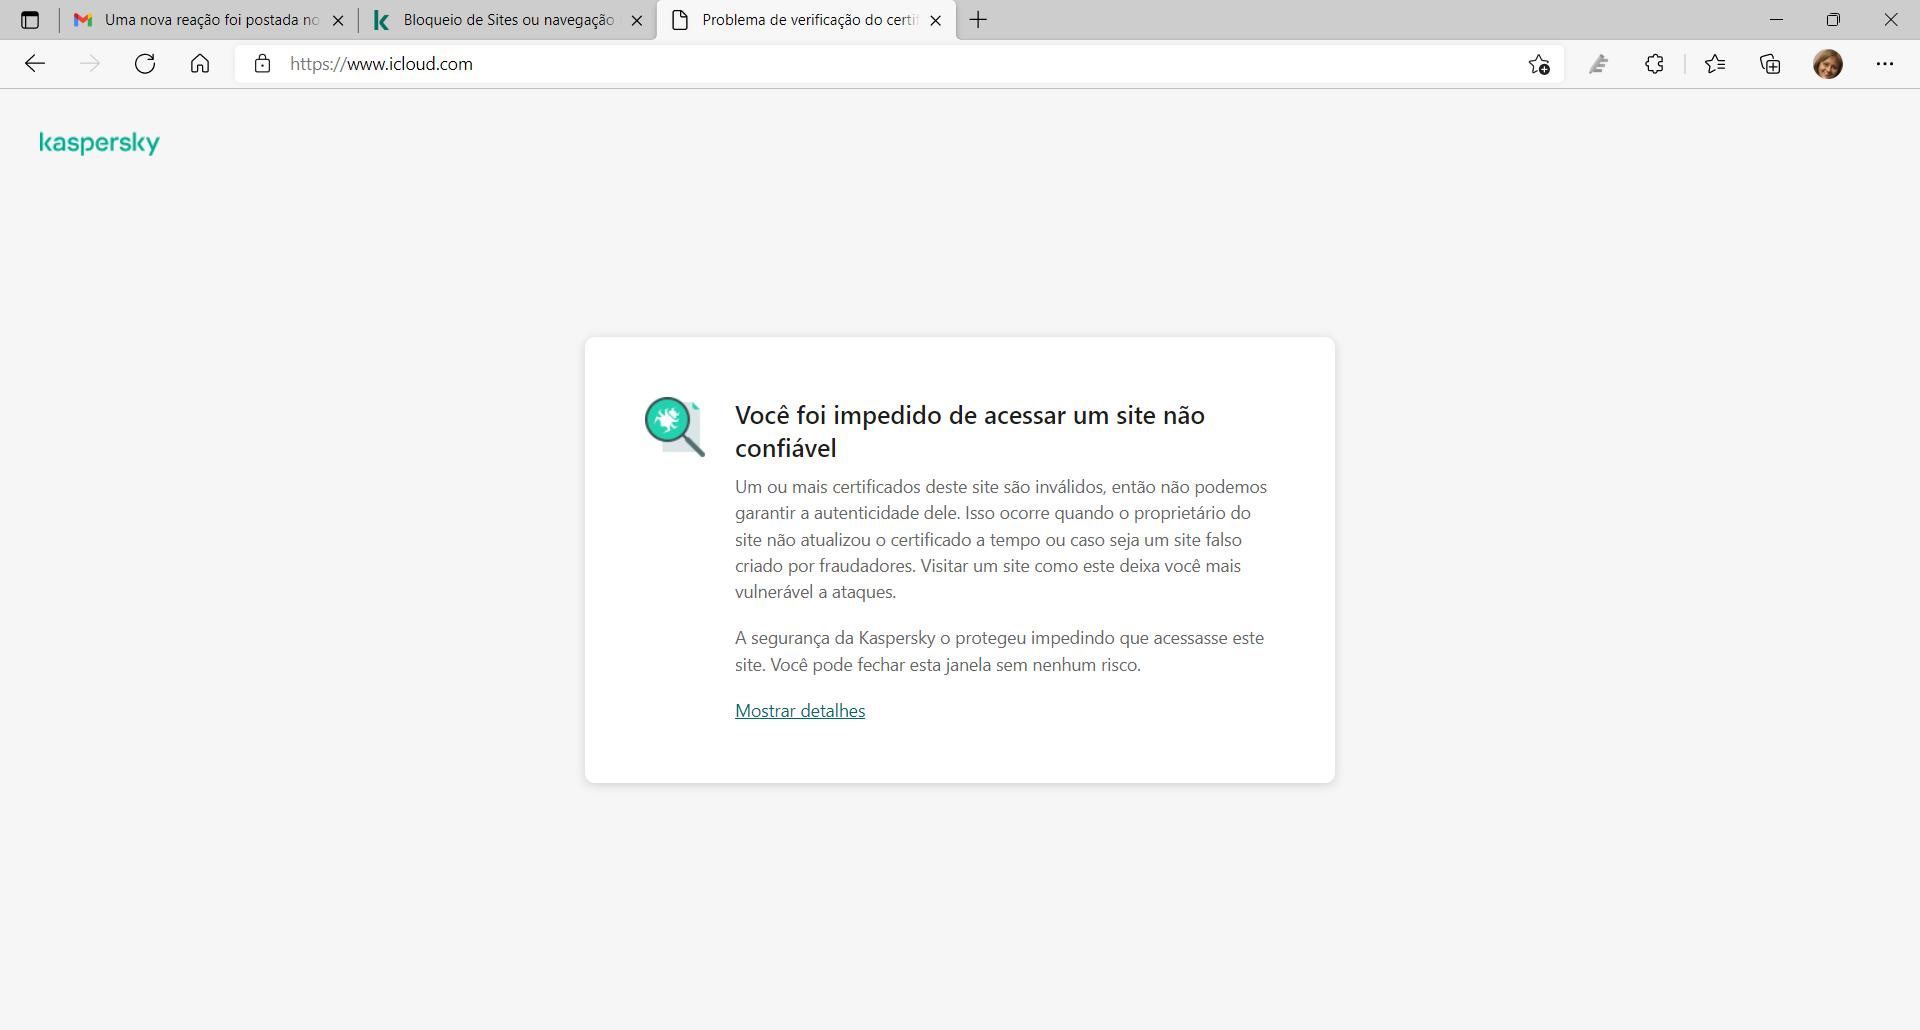Click the Kaspersky logo

click(x=99, y=143)
